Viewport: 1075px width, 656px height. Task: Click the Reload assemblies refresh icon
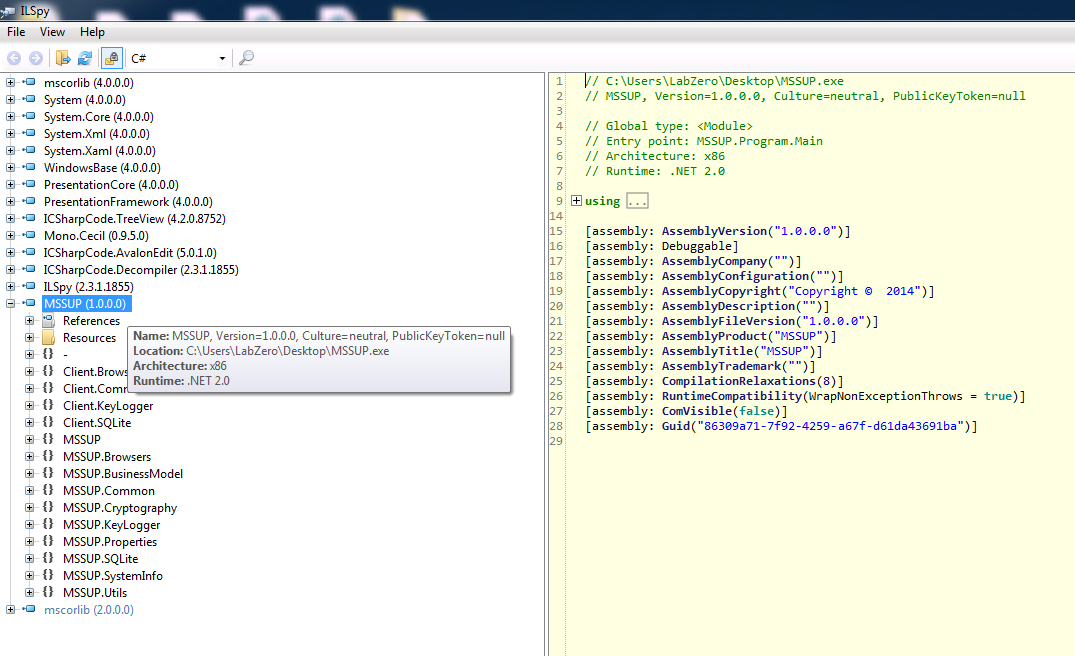(x=85, y=59)
